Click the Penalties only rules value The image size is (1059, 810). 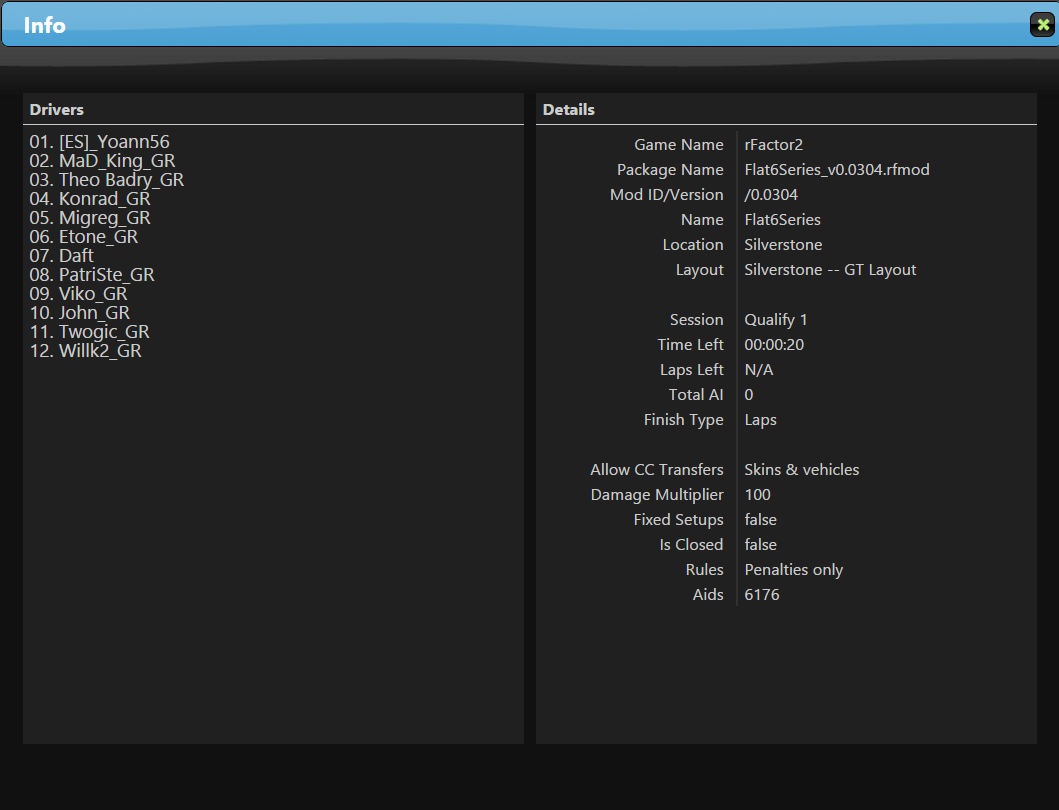794,570
